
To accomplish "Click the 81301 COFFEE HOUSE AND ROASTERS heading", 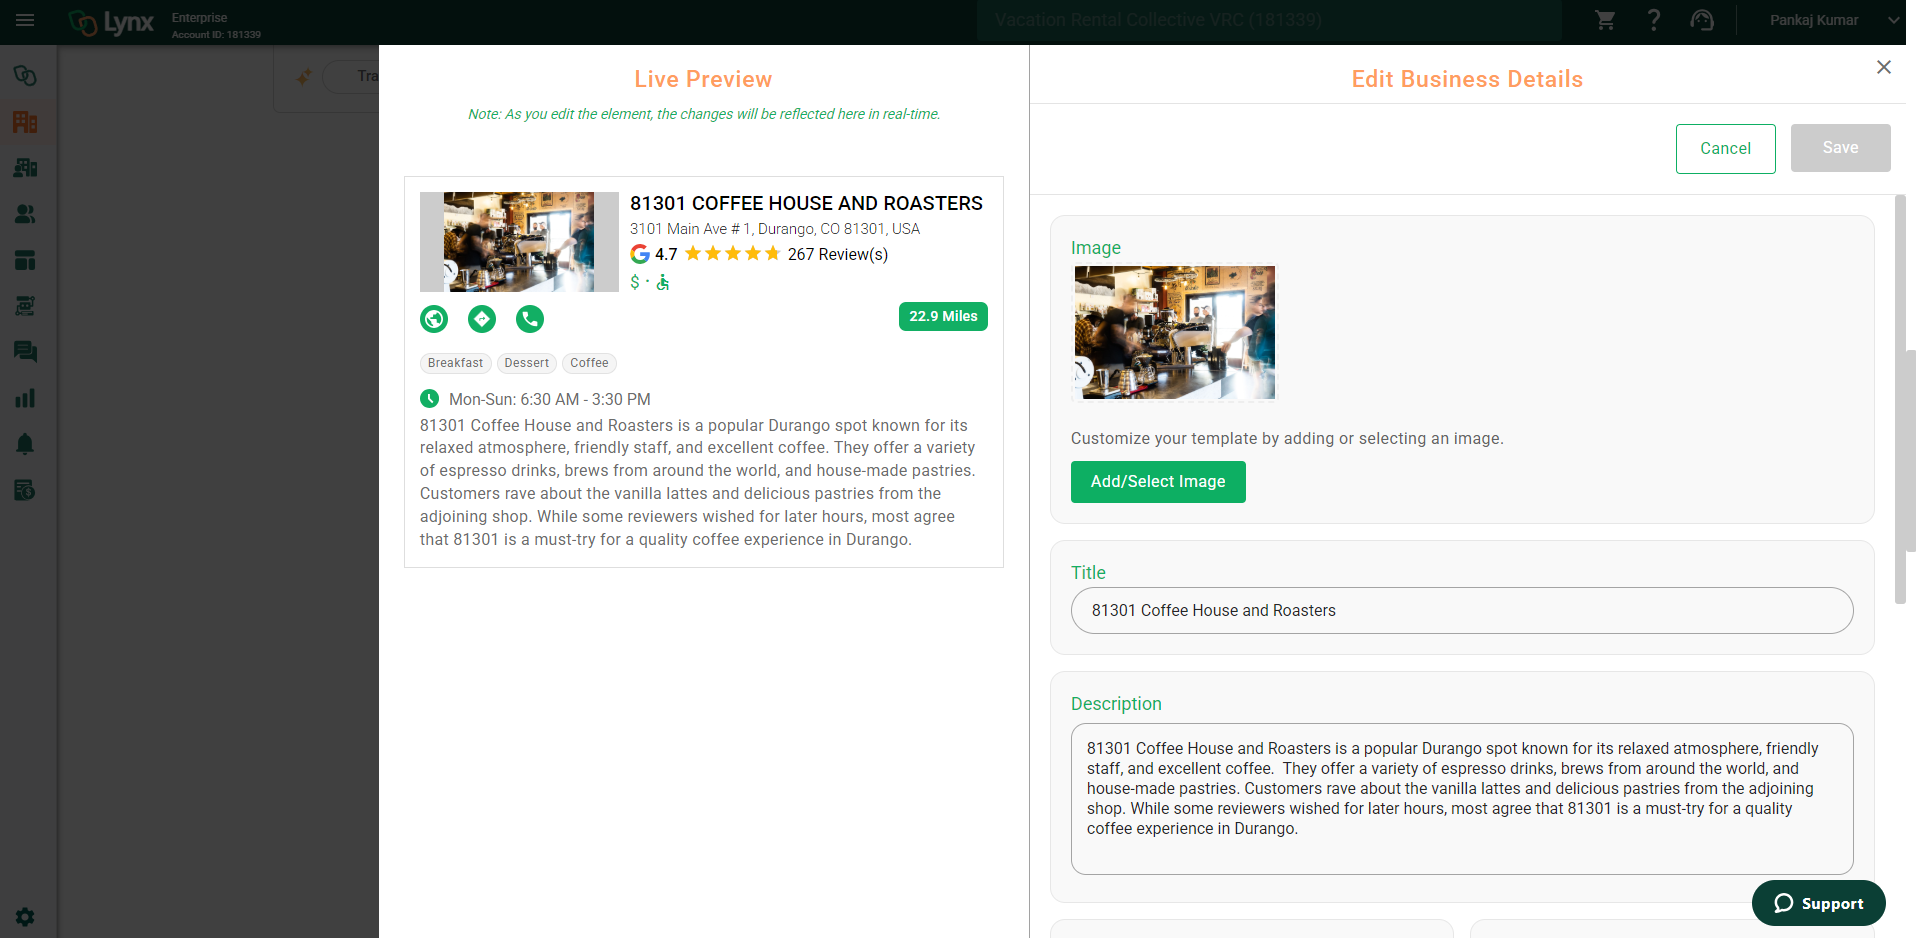I will [x=806, y=203].
